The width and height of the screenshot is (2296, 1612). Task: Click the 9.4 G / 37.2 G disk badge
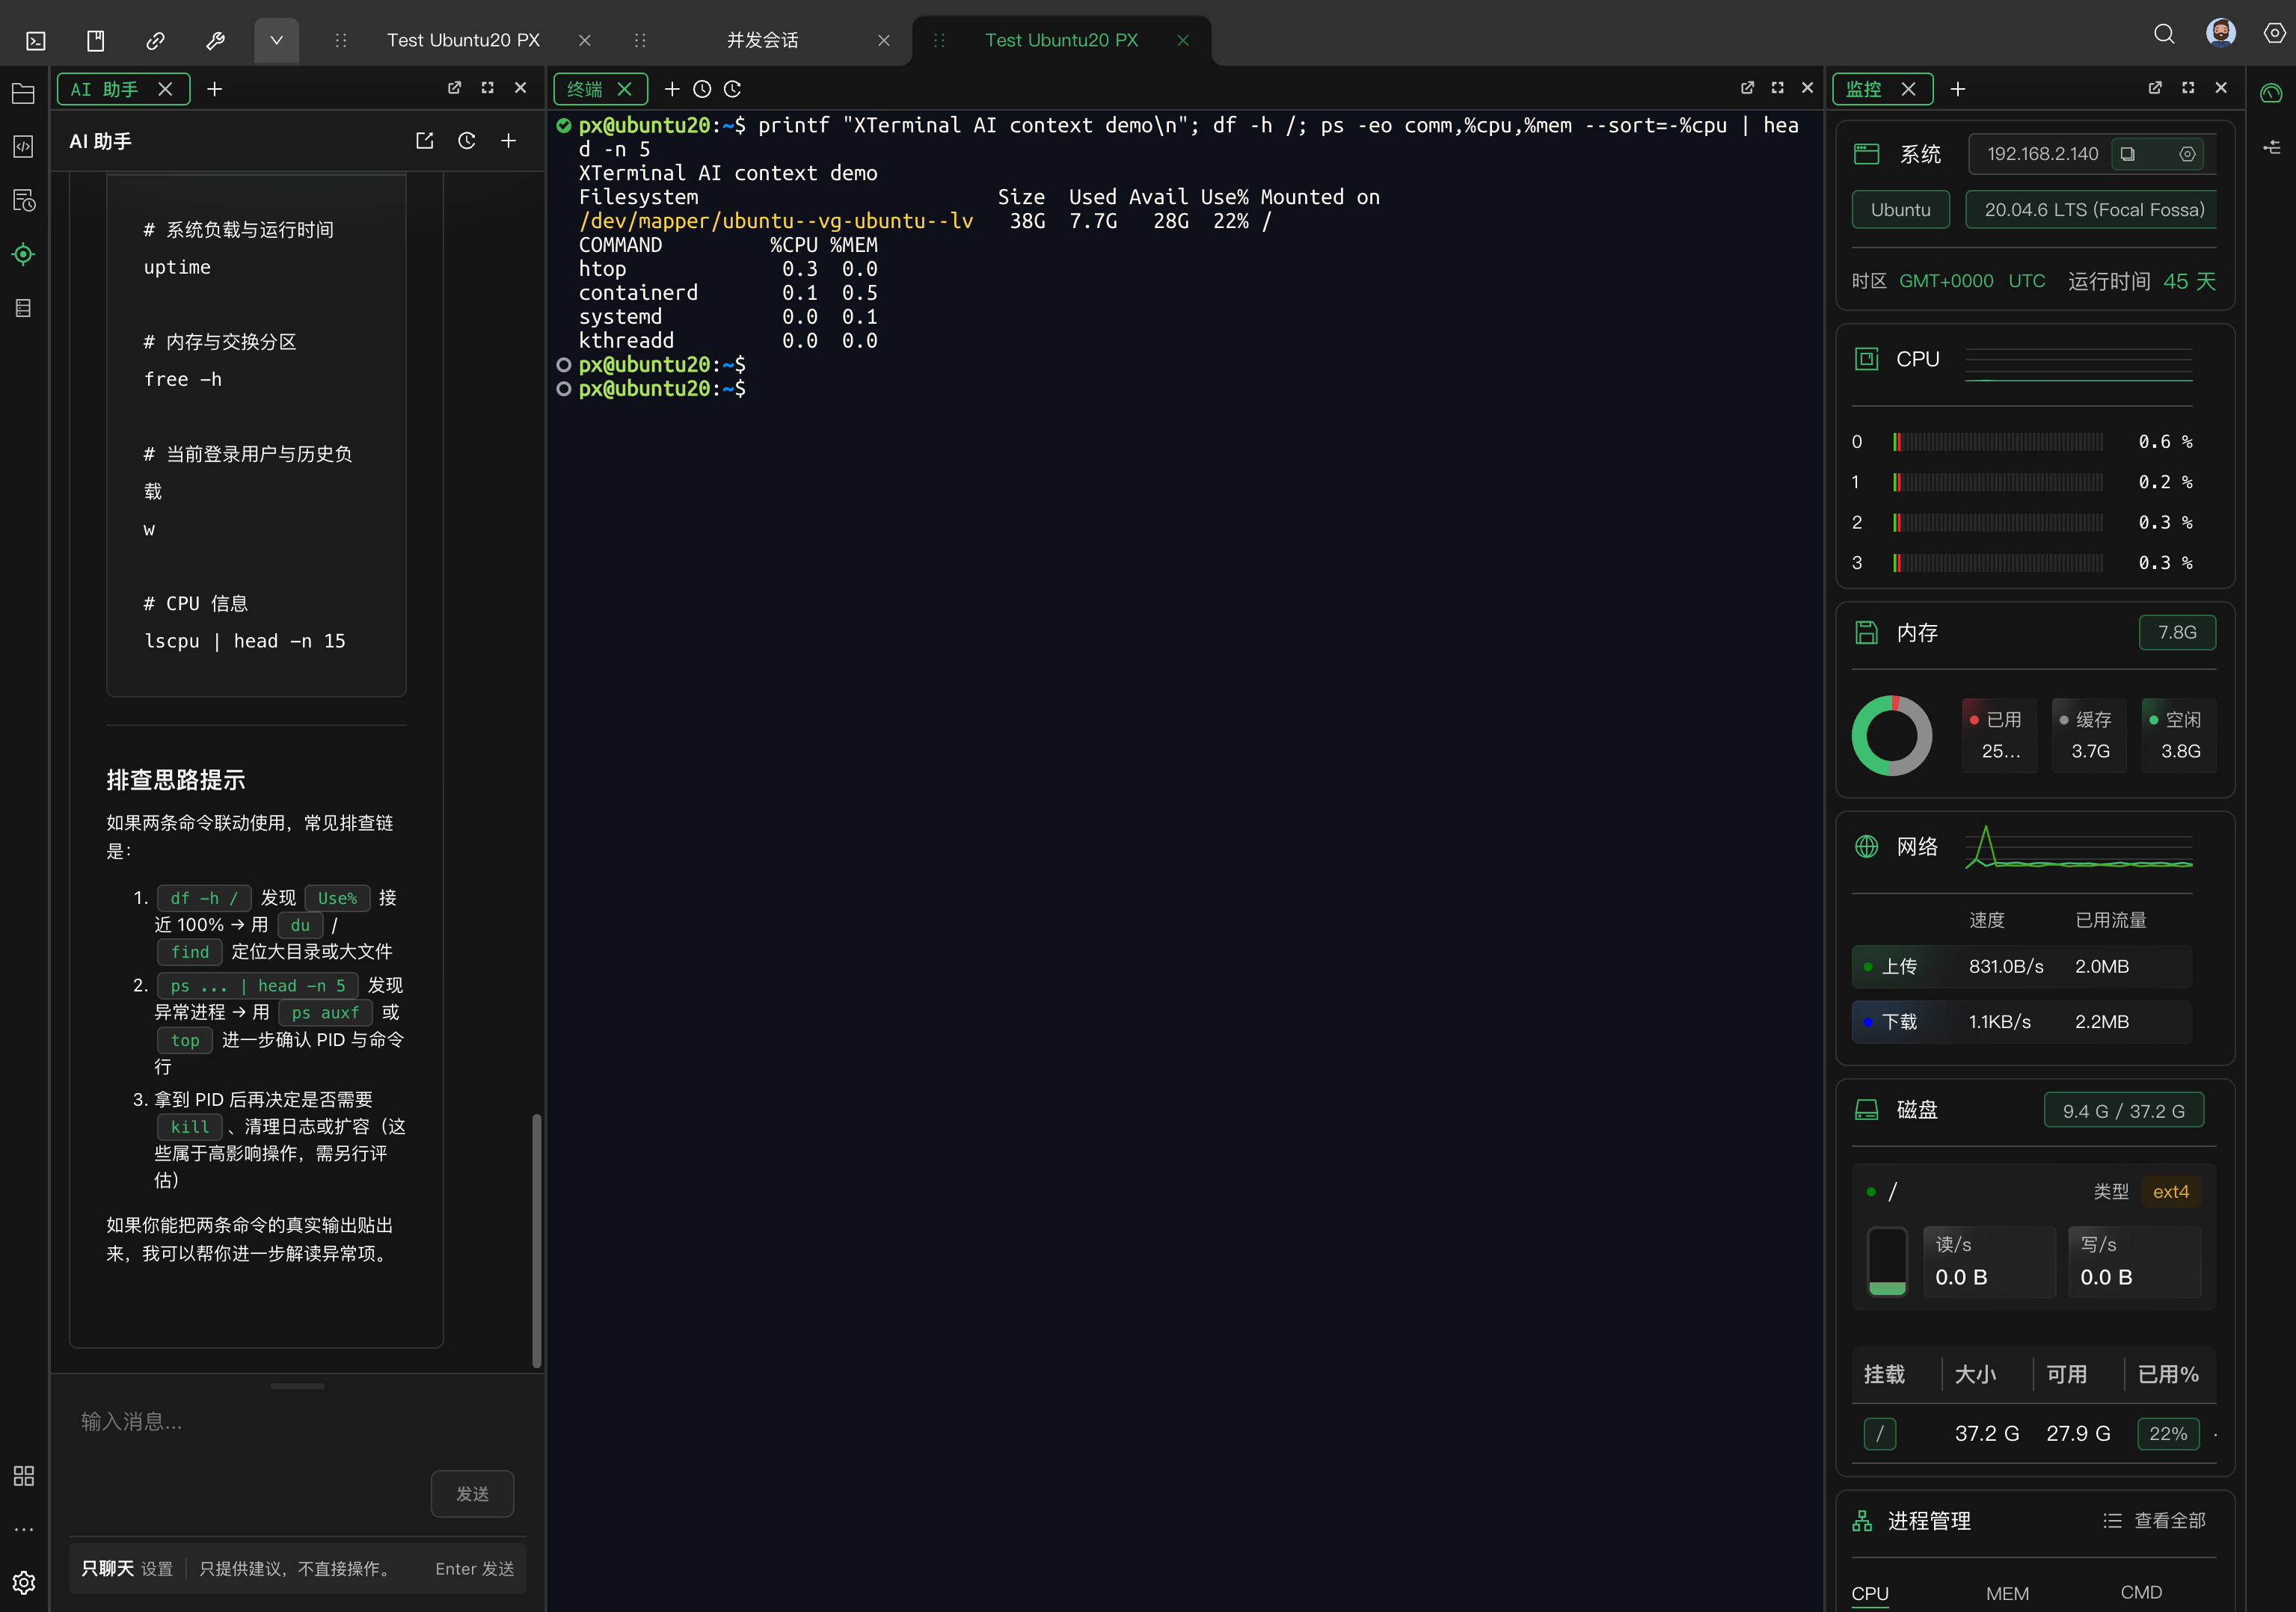2124,1111
